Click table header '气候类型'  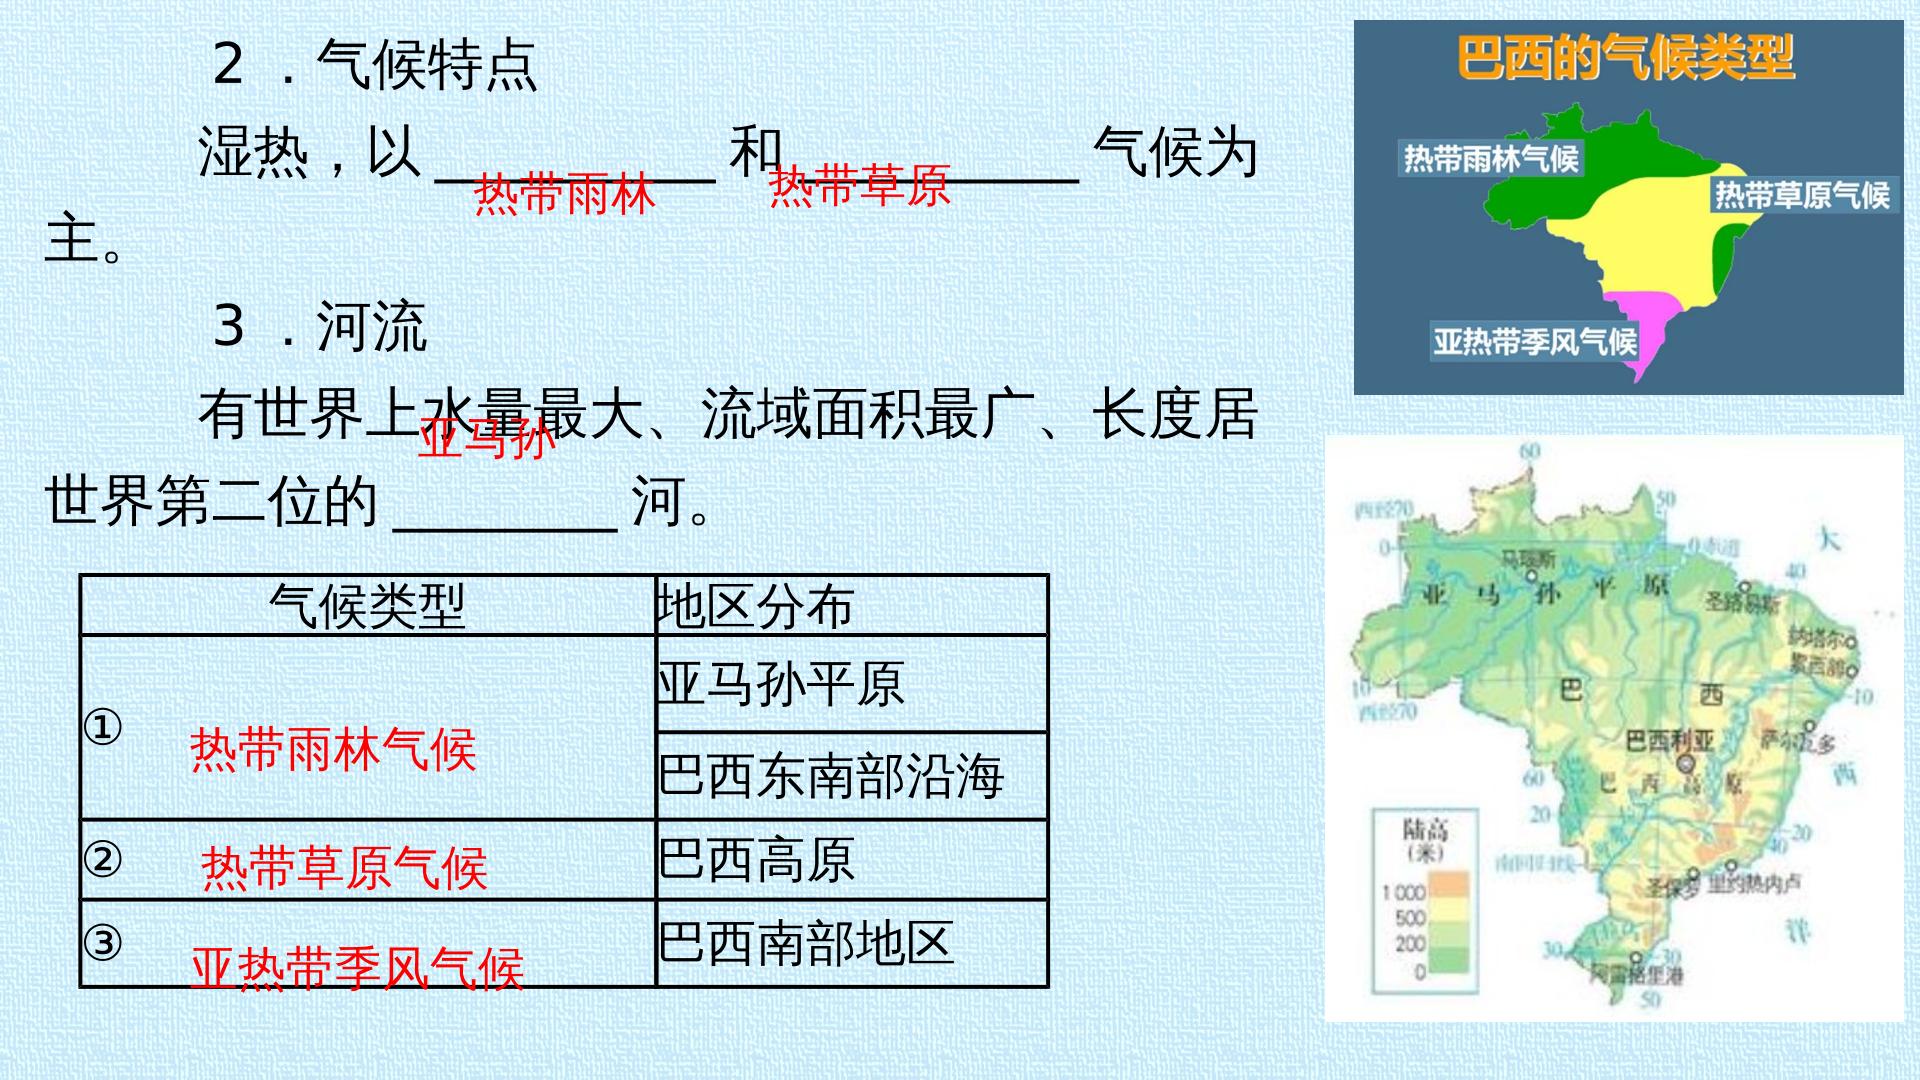[367, 606]
